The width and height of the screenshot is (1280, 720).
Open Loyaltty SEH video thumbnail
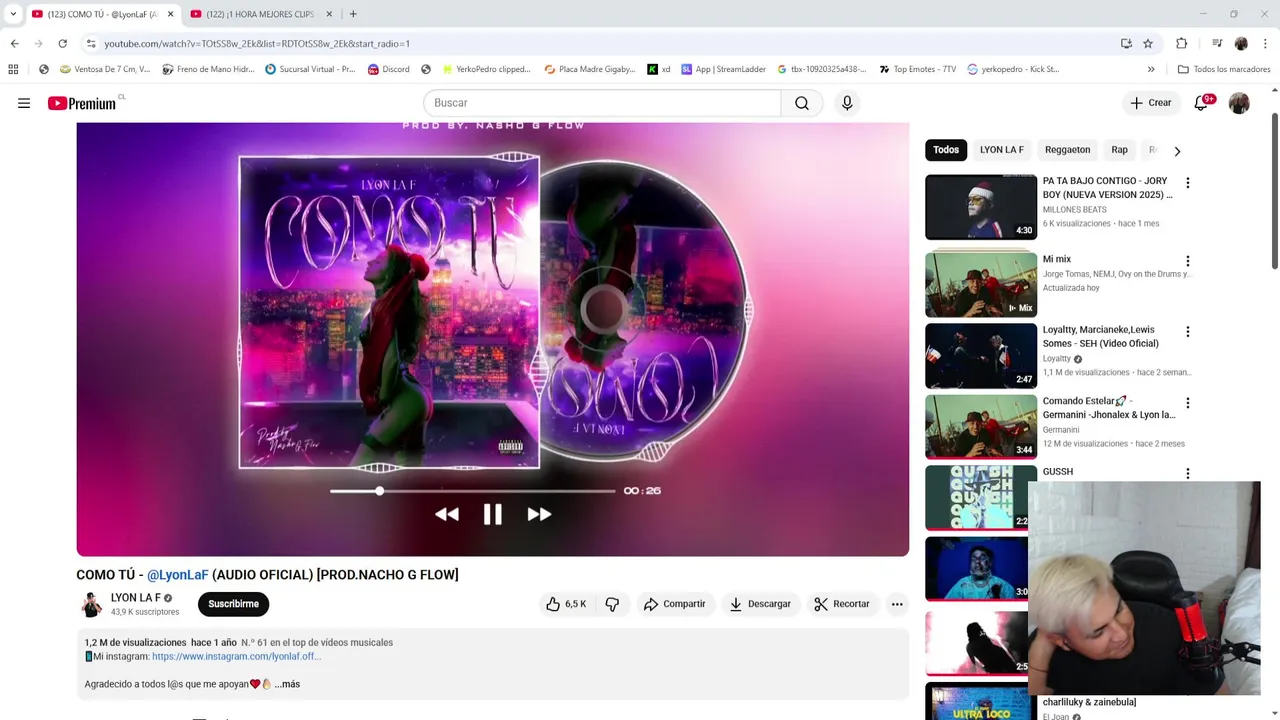tap(981, 355)
